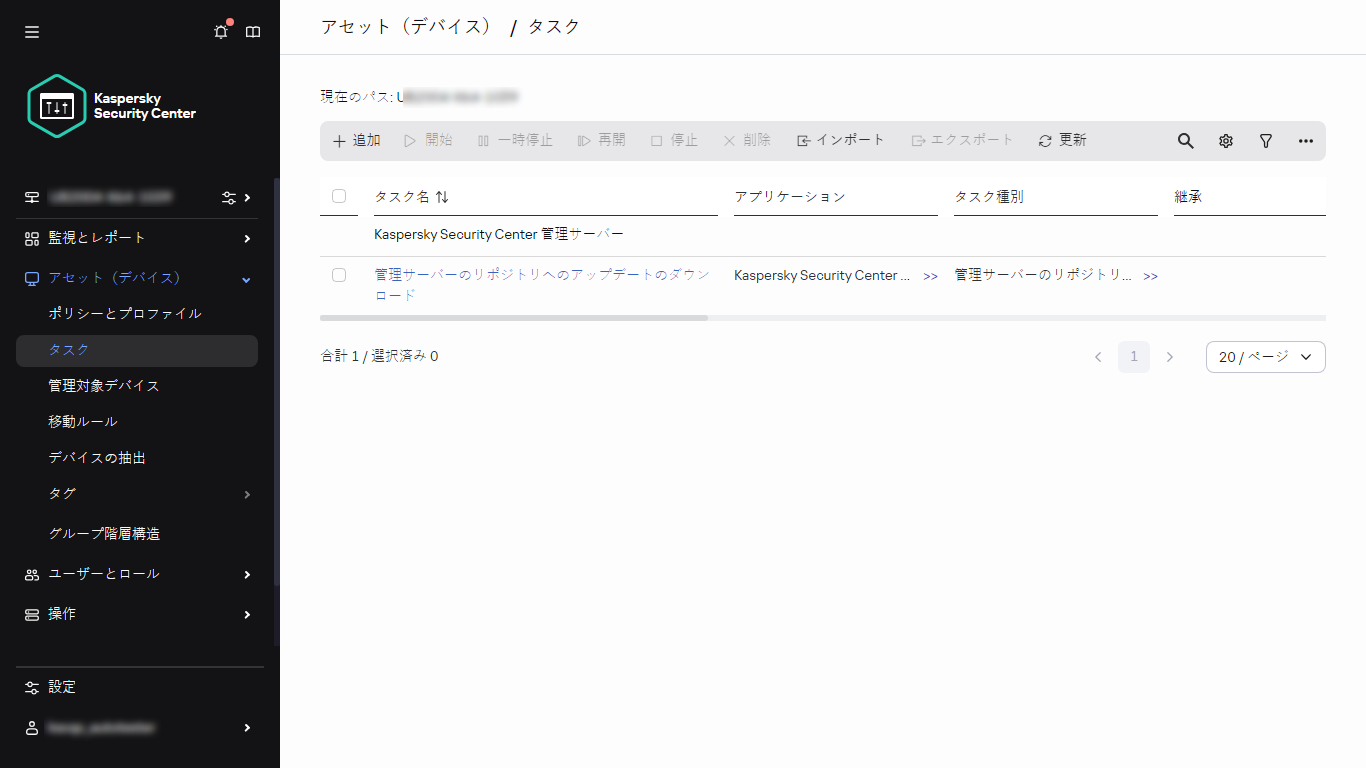Image resolution: width=1366 pixels, height=768 pixels.
Task: Open the column settings gear above the table
Action: (x=1225, y=140)
